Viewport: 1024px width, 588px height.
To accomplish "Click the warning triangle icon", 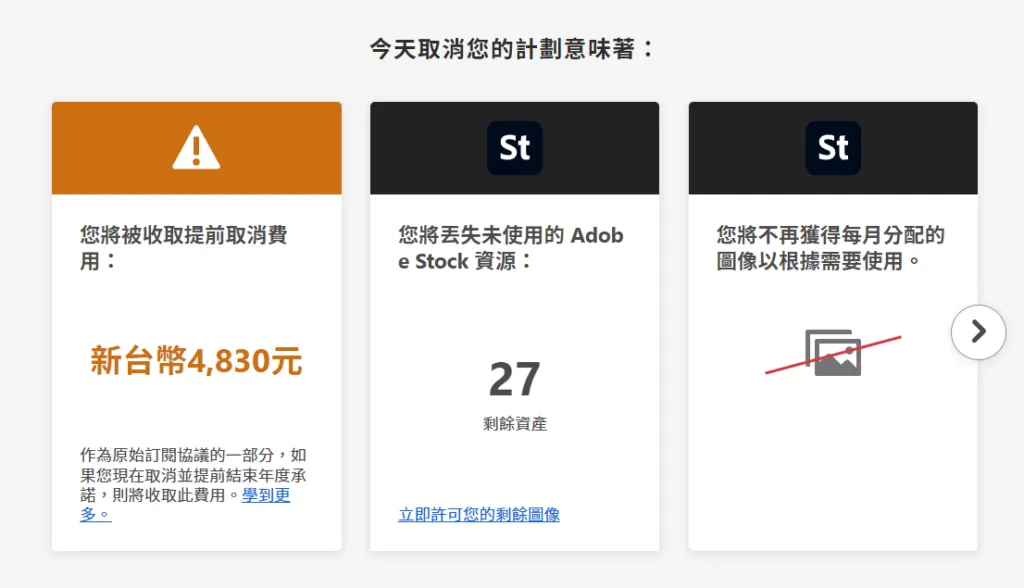I will (x=196, y=148).
